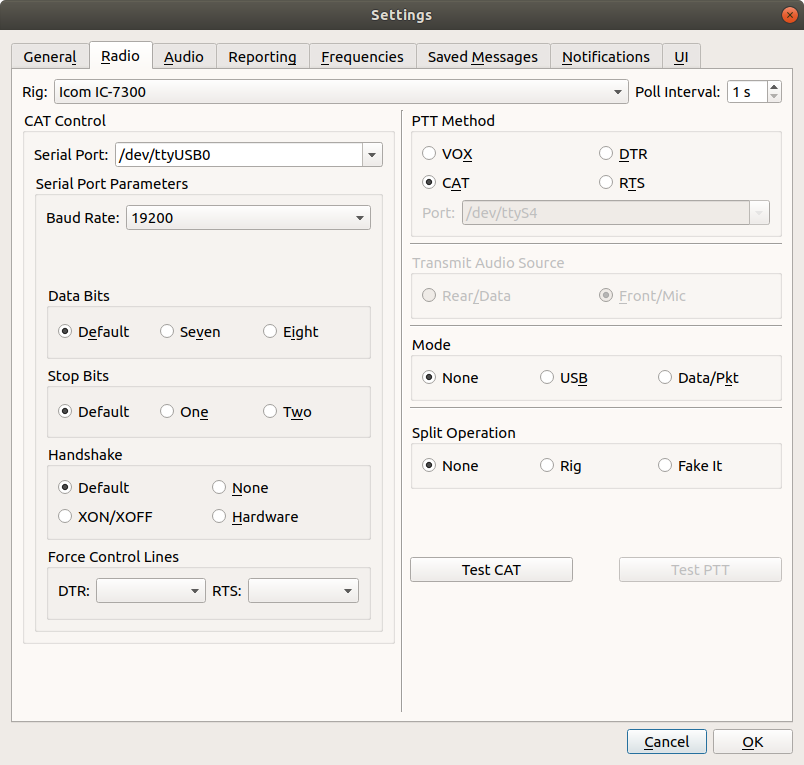
Task: Set Mode to USB
Action: [564, 378]
